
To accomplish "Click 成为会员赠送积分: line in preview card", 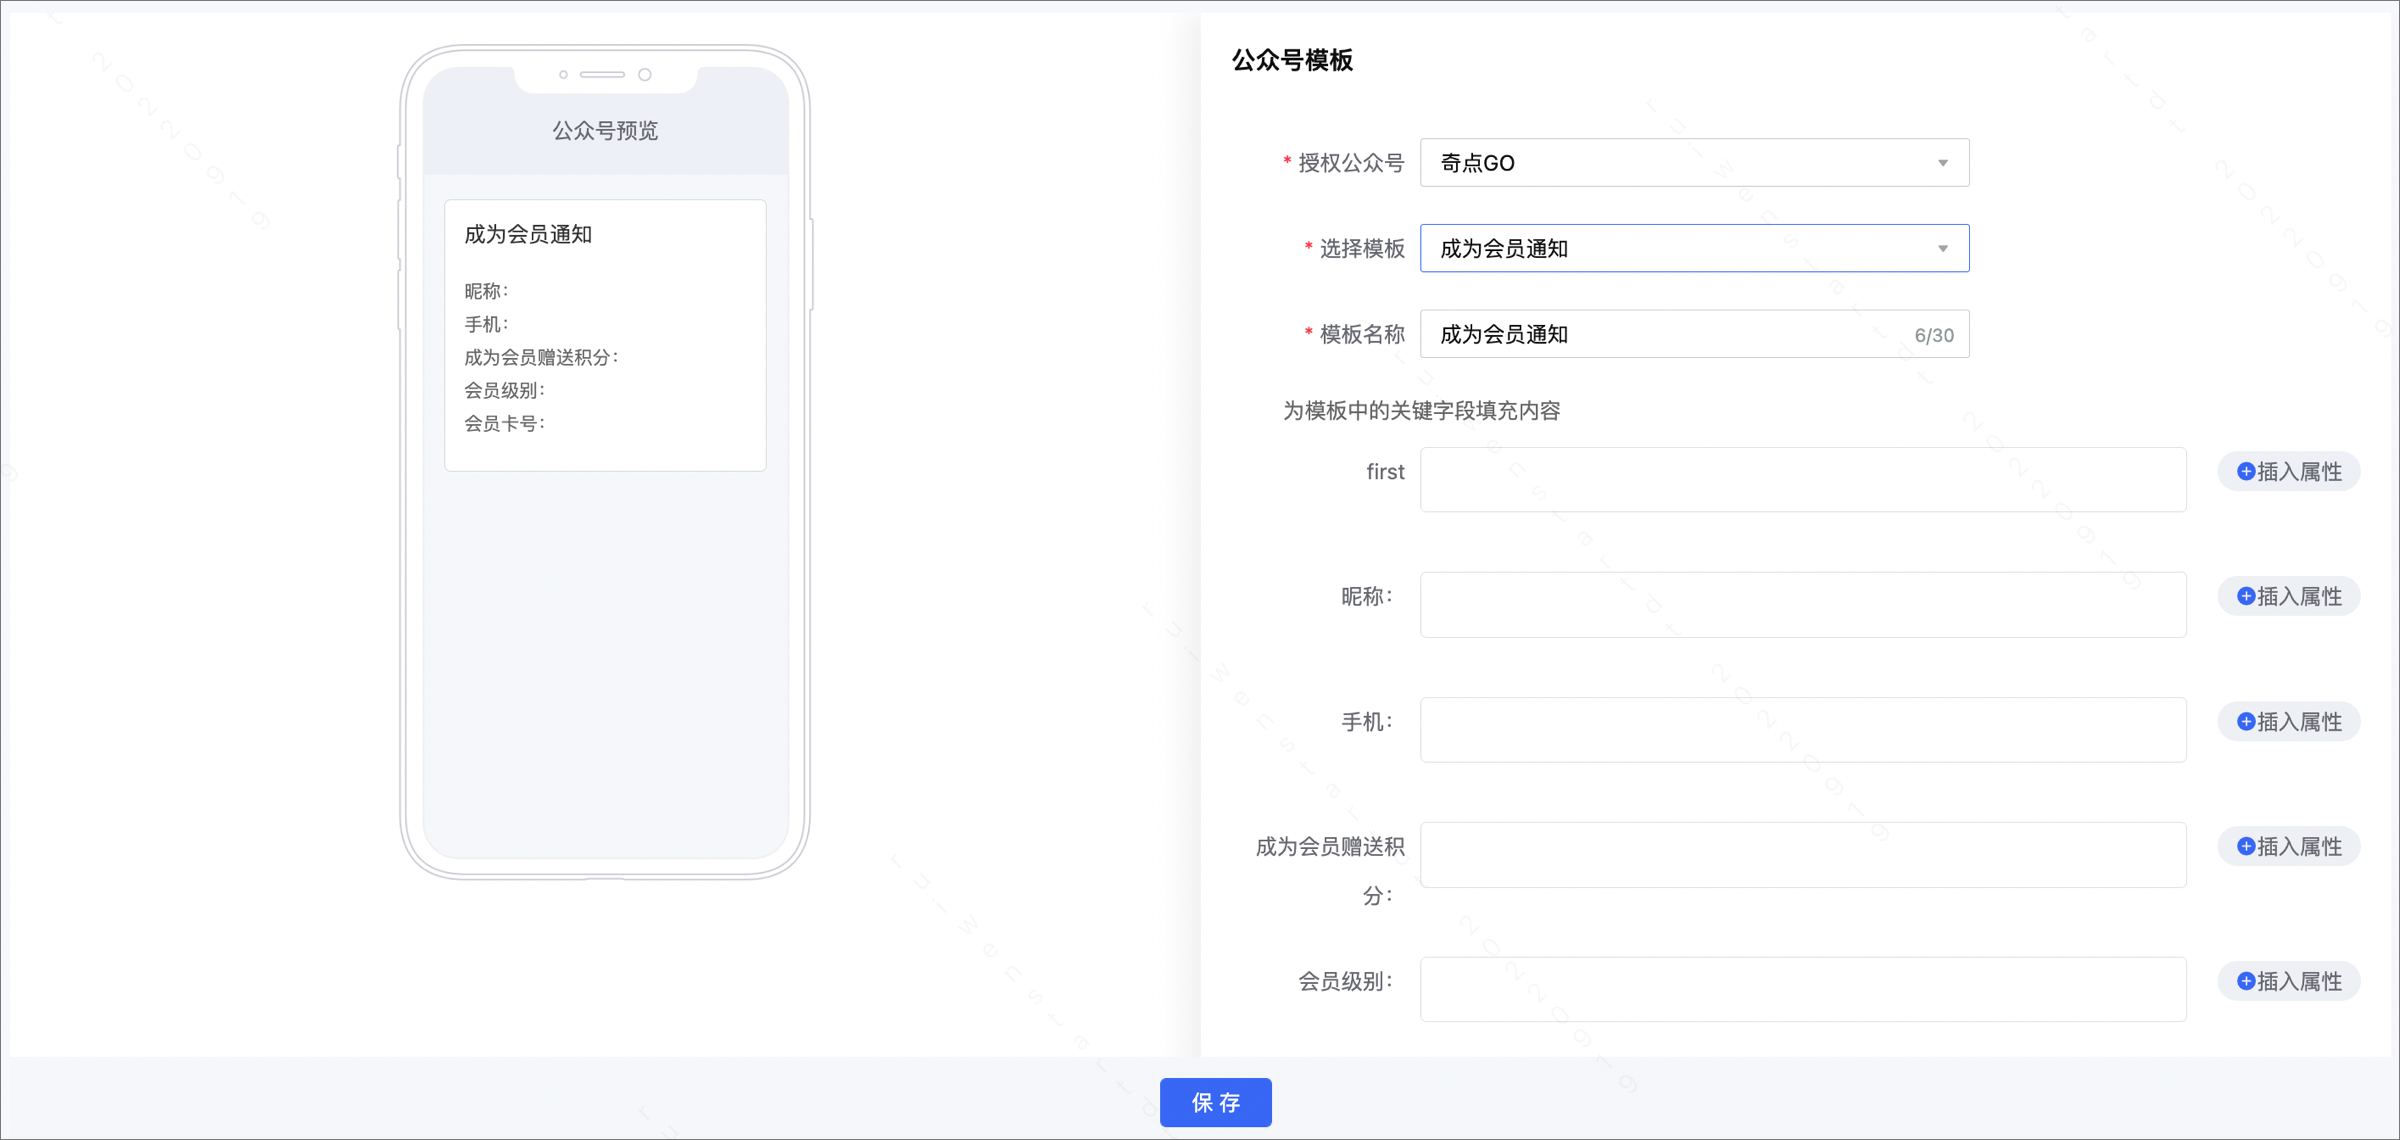I will pyautogui.click(x=542, y=357).
